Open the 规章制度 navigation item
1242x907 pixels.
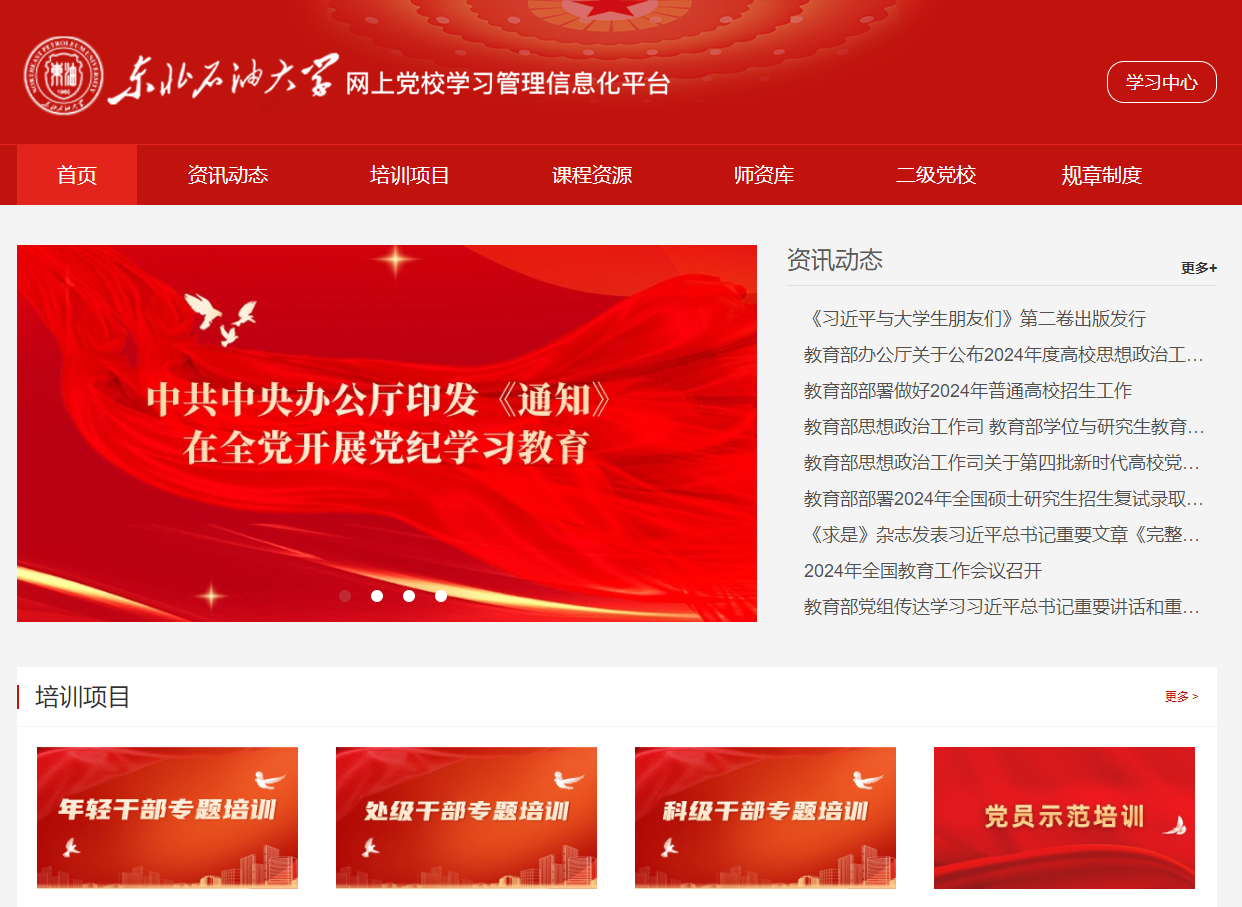(1101, 175)
